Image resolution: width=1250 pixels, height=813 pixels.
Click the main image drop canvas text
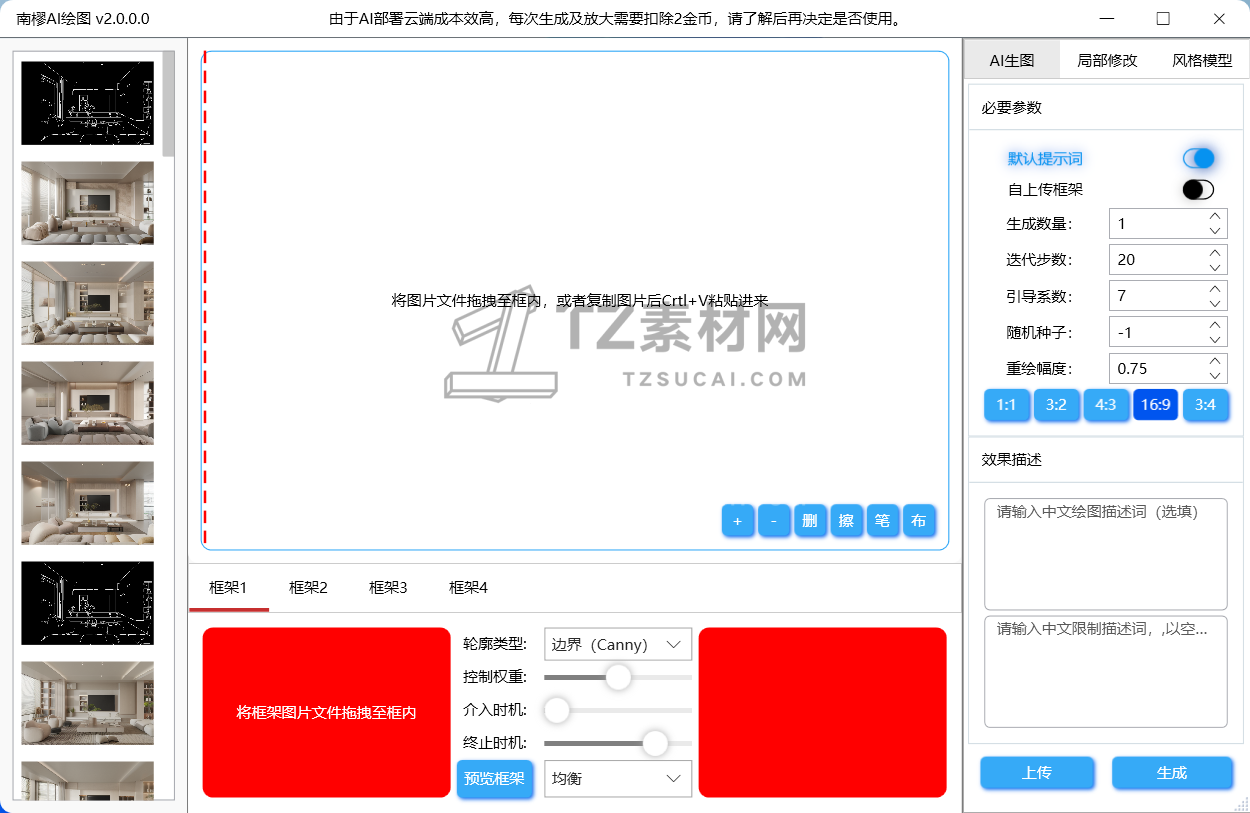(x=580, y=300)
